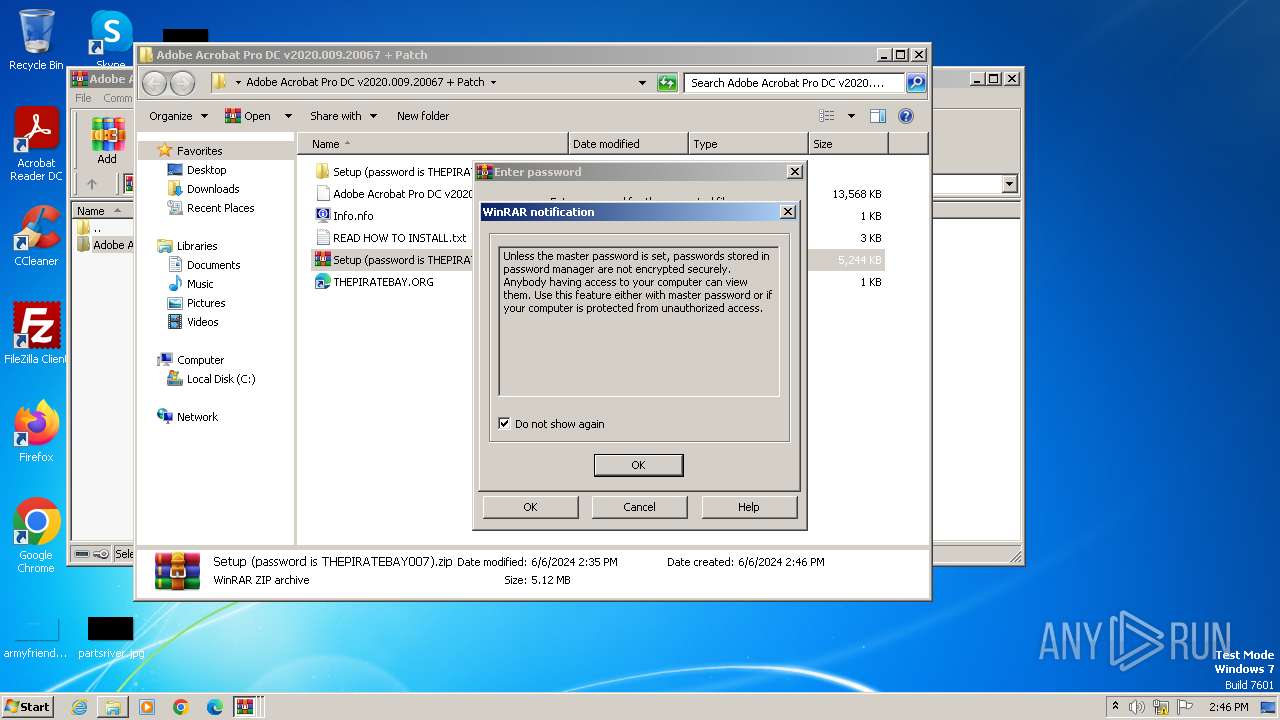This screenshot has height=720, width=1280.
Task: Open Internet Explorer from taskbar
Action: tap(79, 707)
